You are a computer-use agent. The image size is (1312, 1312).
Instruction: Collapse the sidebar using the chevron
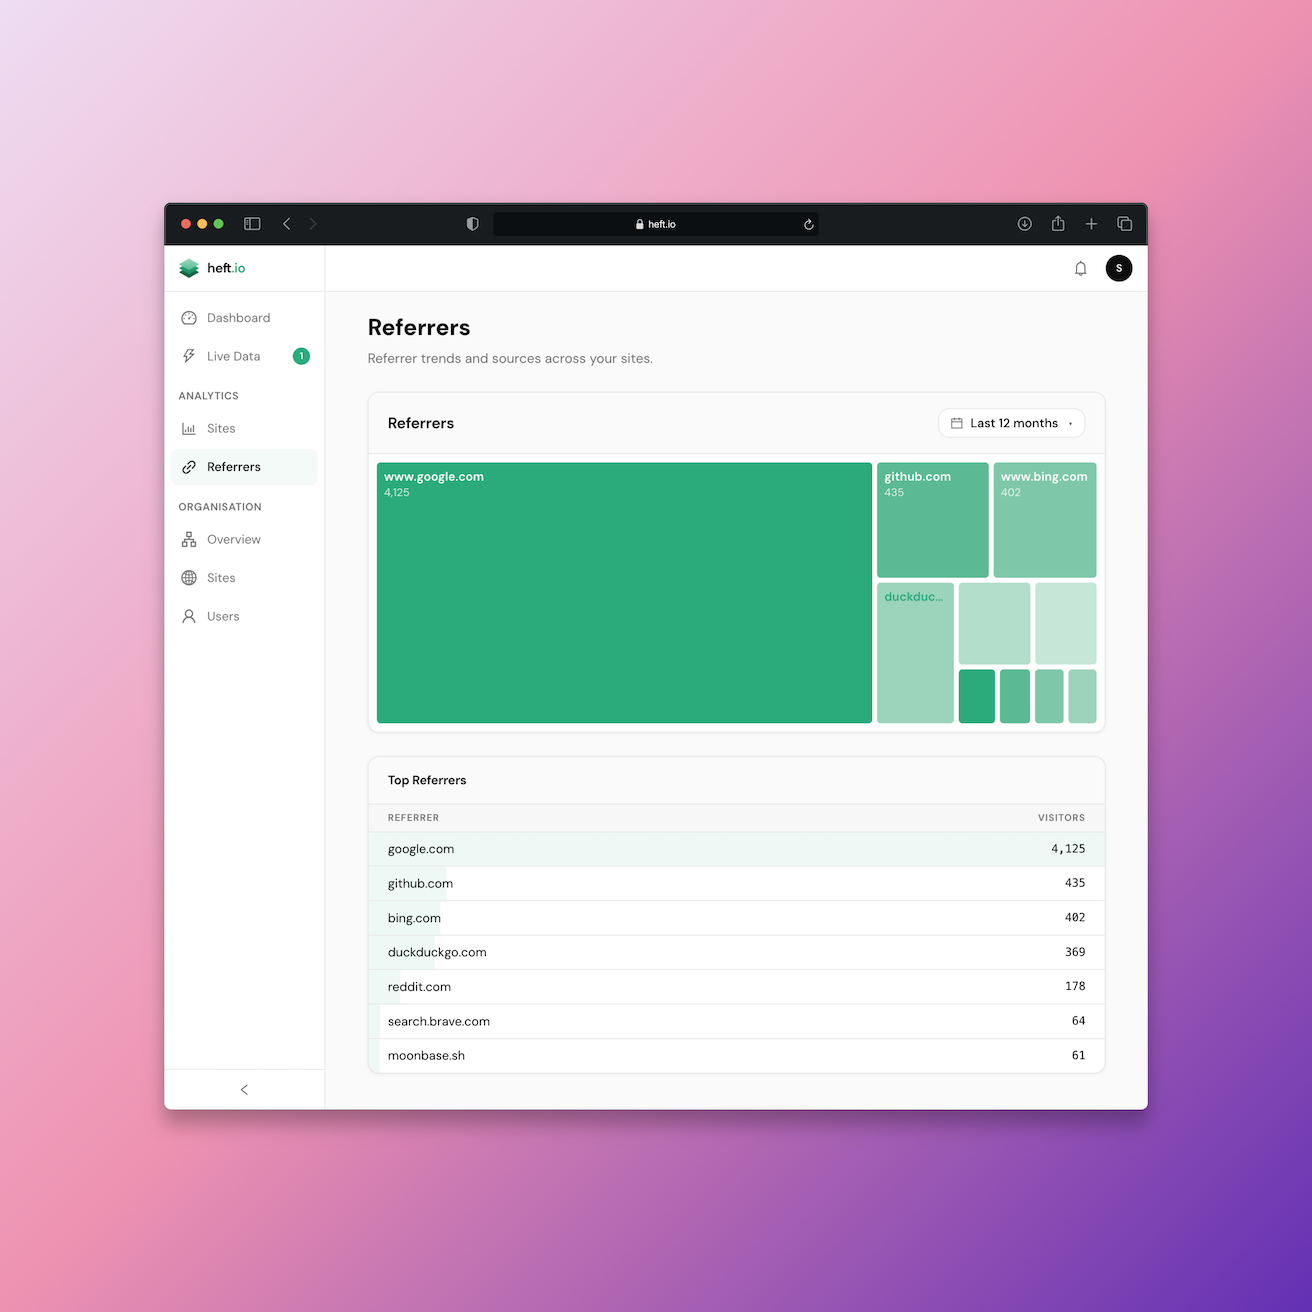click(x=244, y=1089)
